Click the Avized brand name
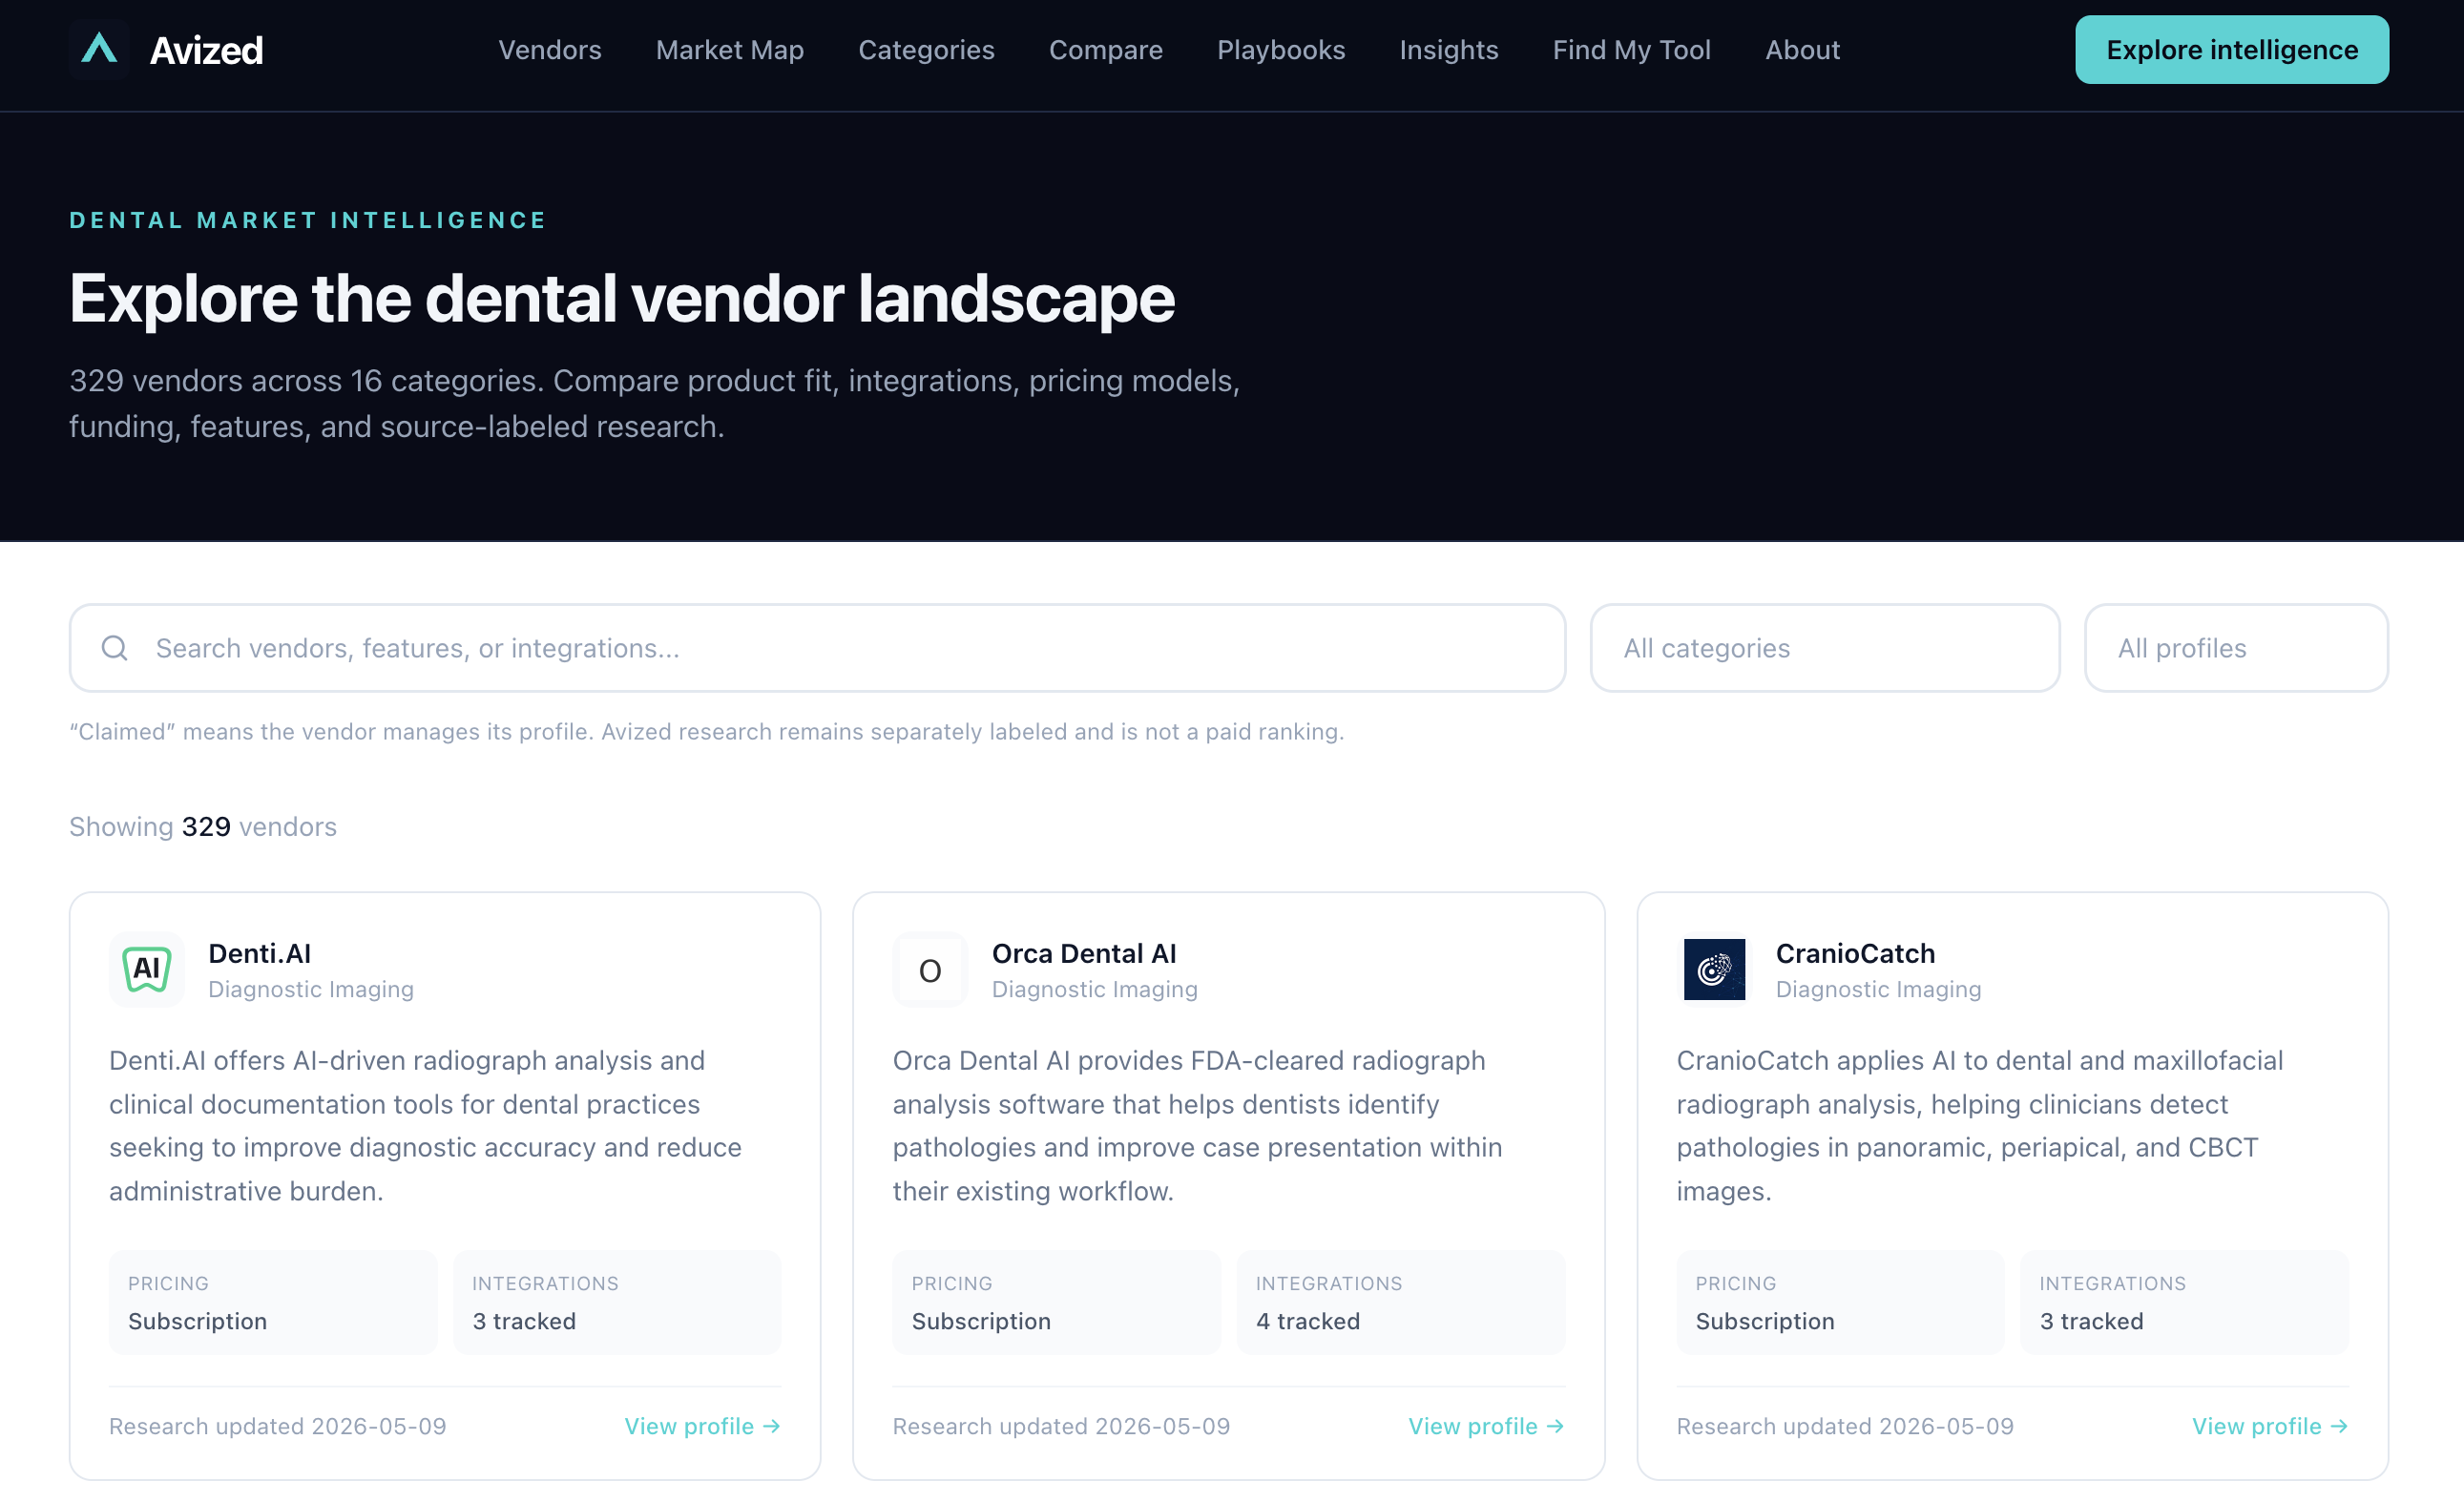Viewport: 2464px width, 1502px height. click(x=206, y=50)
